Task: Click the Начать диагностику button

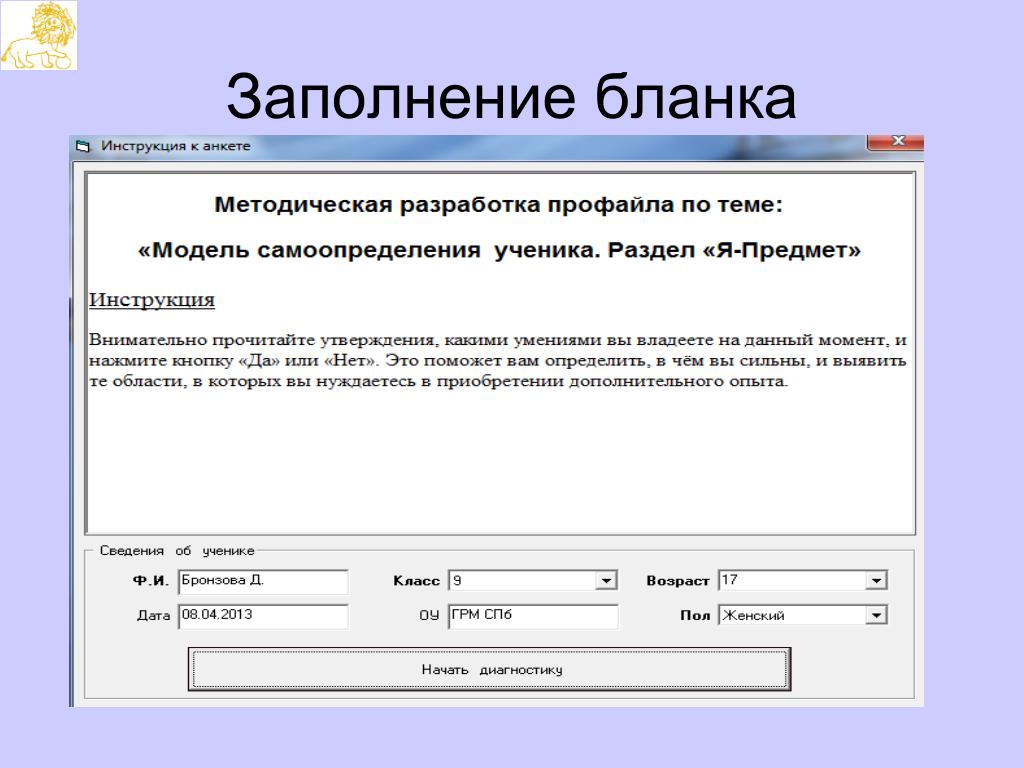Action: click(489, 669)
